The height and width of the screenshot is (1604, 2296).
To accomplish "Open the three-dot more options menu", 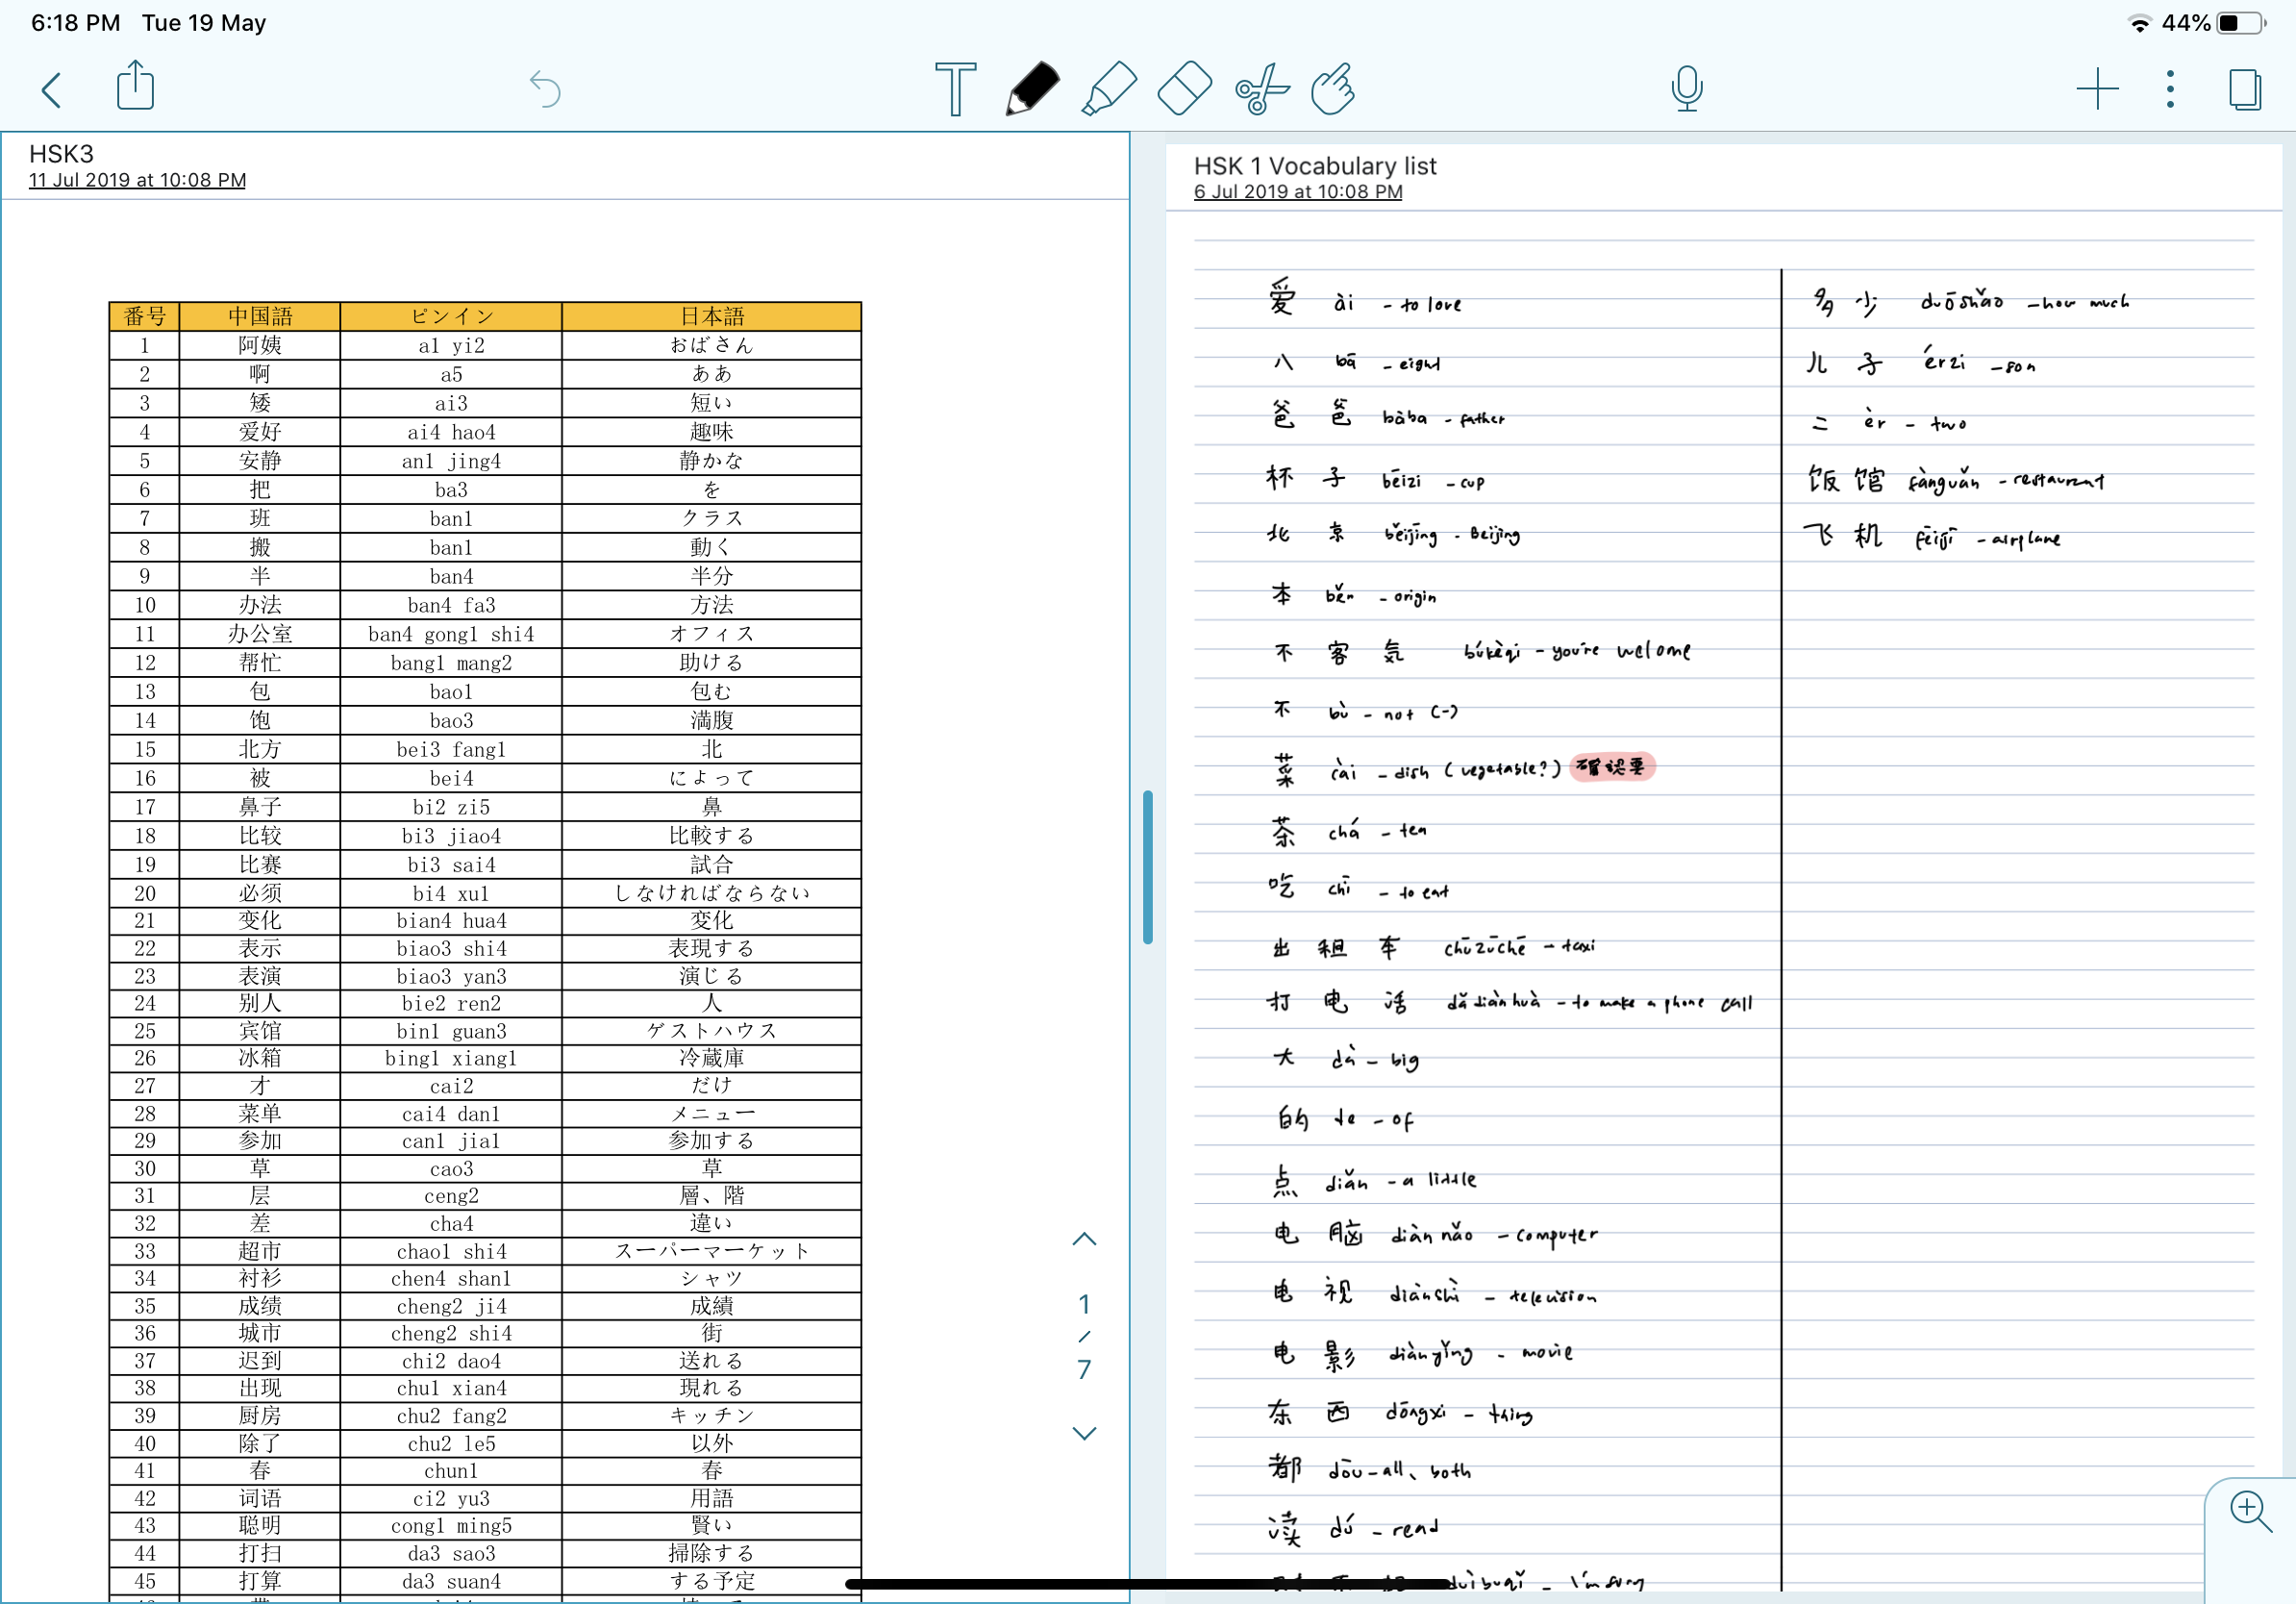I will pyautogui.click(x=2169, y=89).
